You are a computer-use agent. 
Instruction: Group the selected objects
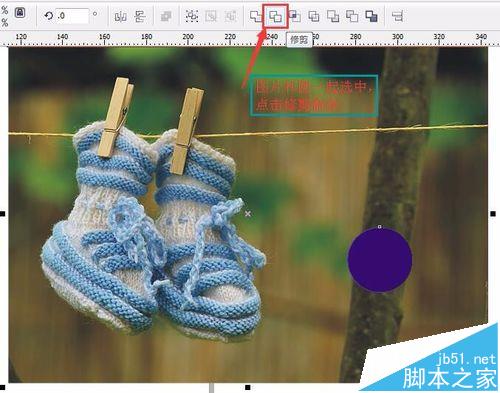coord(192,16)
